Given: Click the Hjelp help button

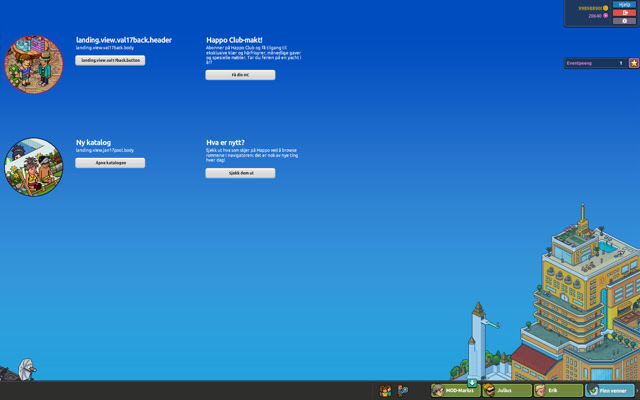Looking at the screenshot, I should point(624,4).
